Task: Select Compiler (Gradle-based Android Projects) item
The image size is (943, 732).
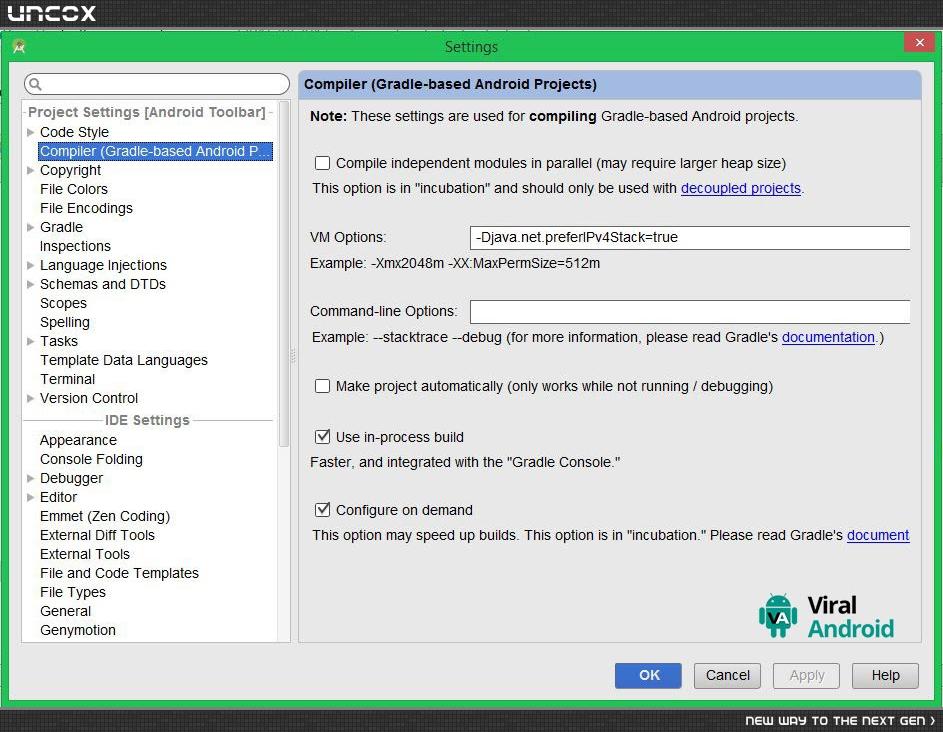Action: 155,151
